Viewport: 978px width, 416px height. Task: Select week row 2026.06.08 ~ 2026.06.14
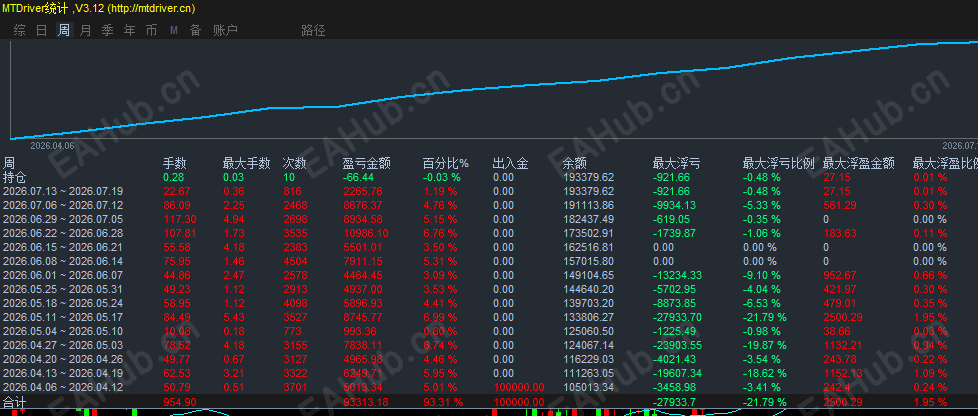click(63, 261)
